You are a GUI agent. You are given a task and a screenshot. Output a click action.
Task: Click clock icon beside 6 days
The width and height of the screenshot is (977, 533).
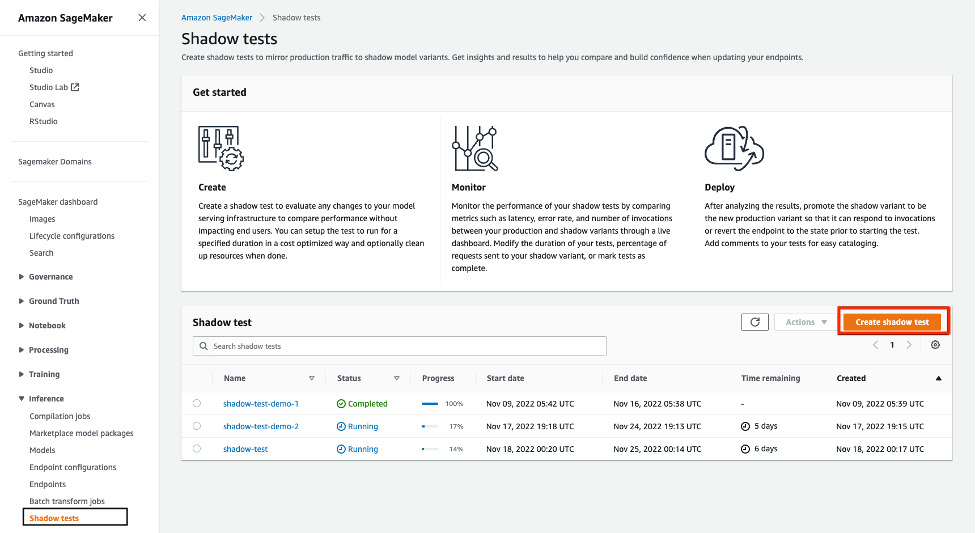[745, 449]
